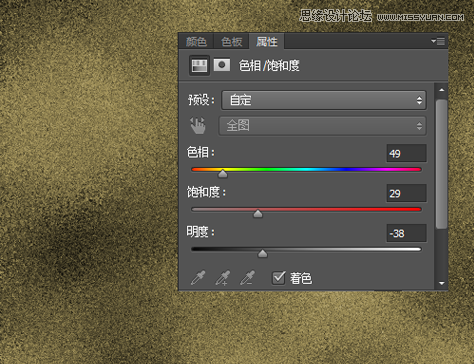The width and height of the screenshot is (474, 364).
Task: Switch to the 颜色 tab
Action: tap(196, 42)
